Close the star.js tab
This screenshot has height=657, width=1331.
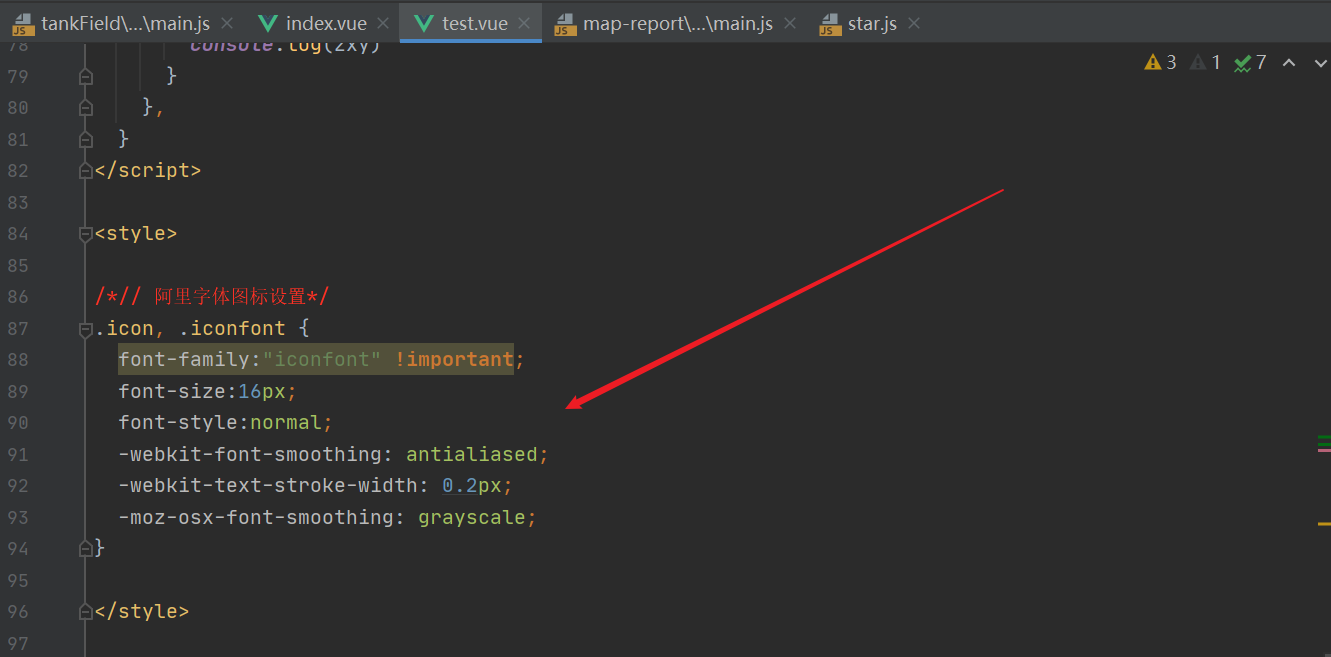[913, 23]
